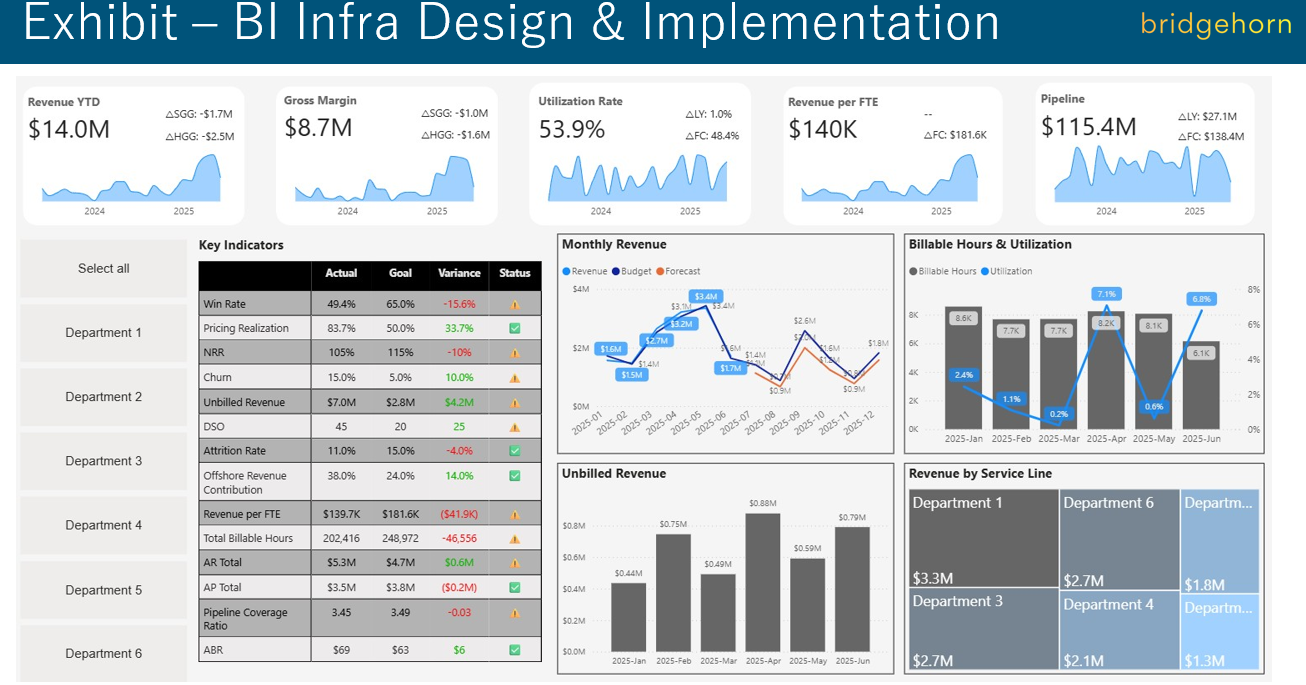This screenshot has width=1306, height=685.
Task: Click the Key Indicators table title
Action: [241, 245]
